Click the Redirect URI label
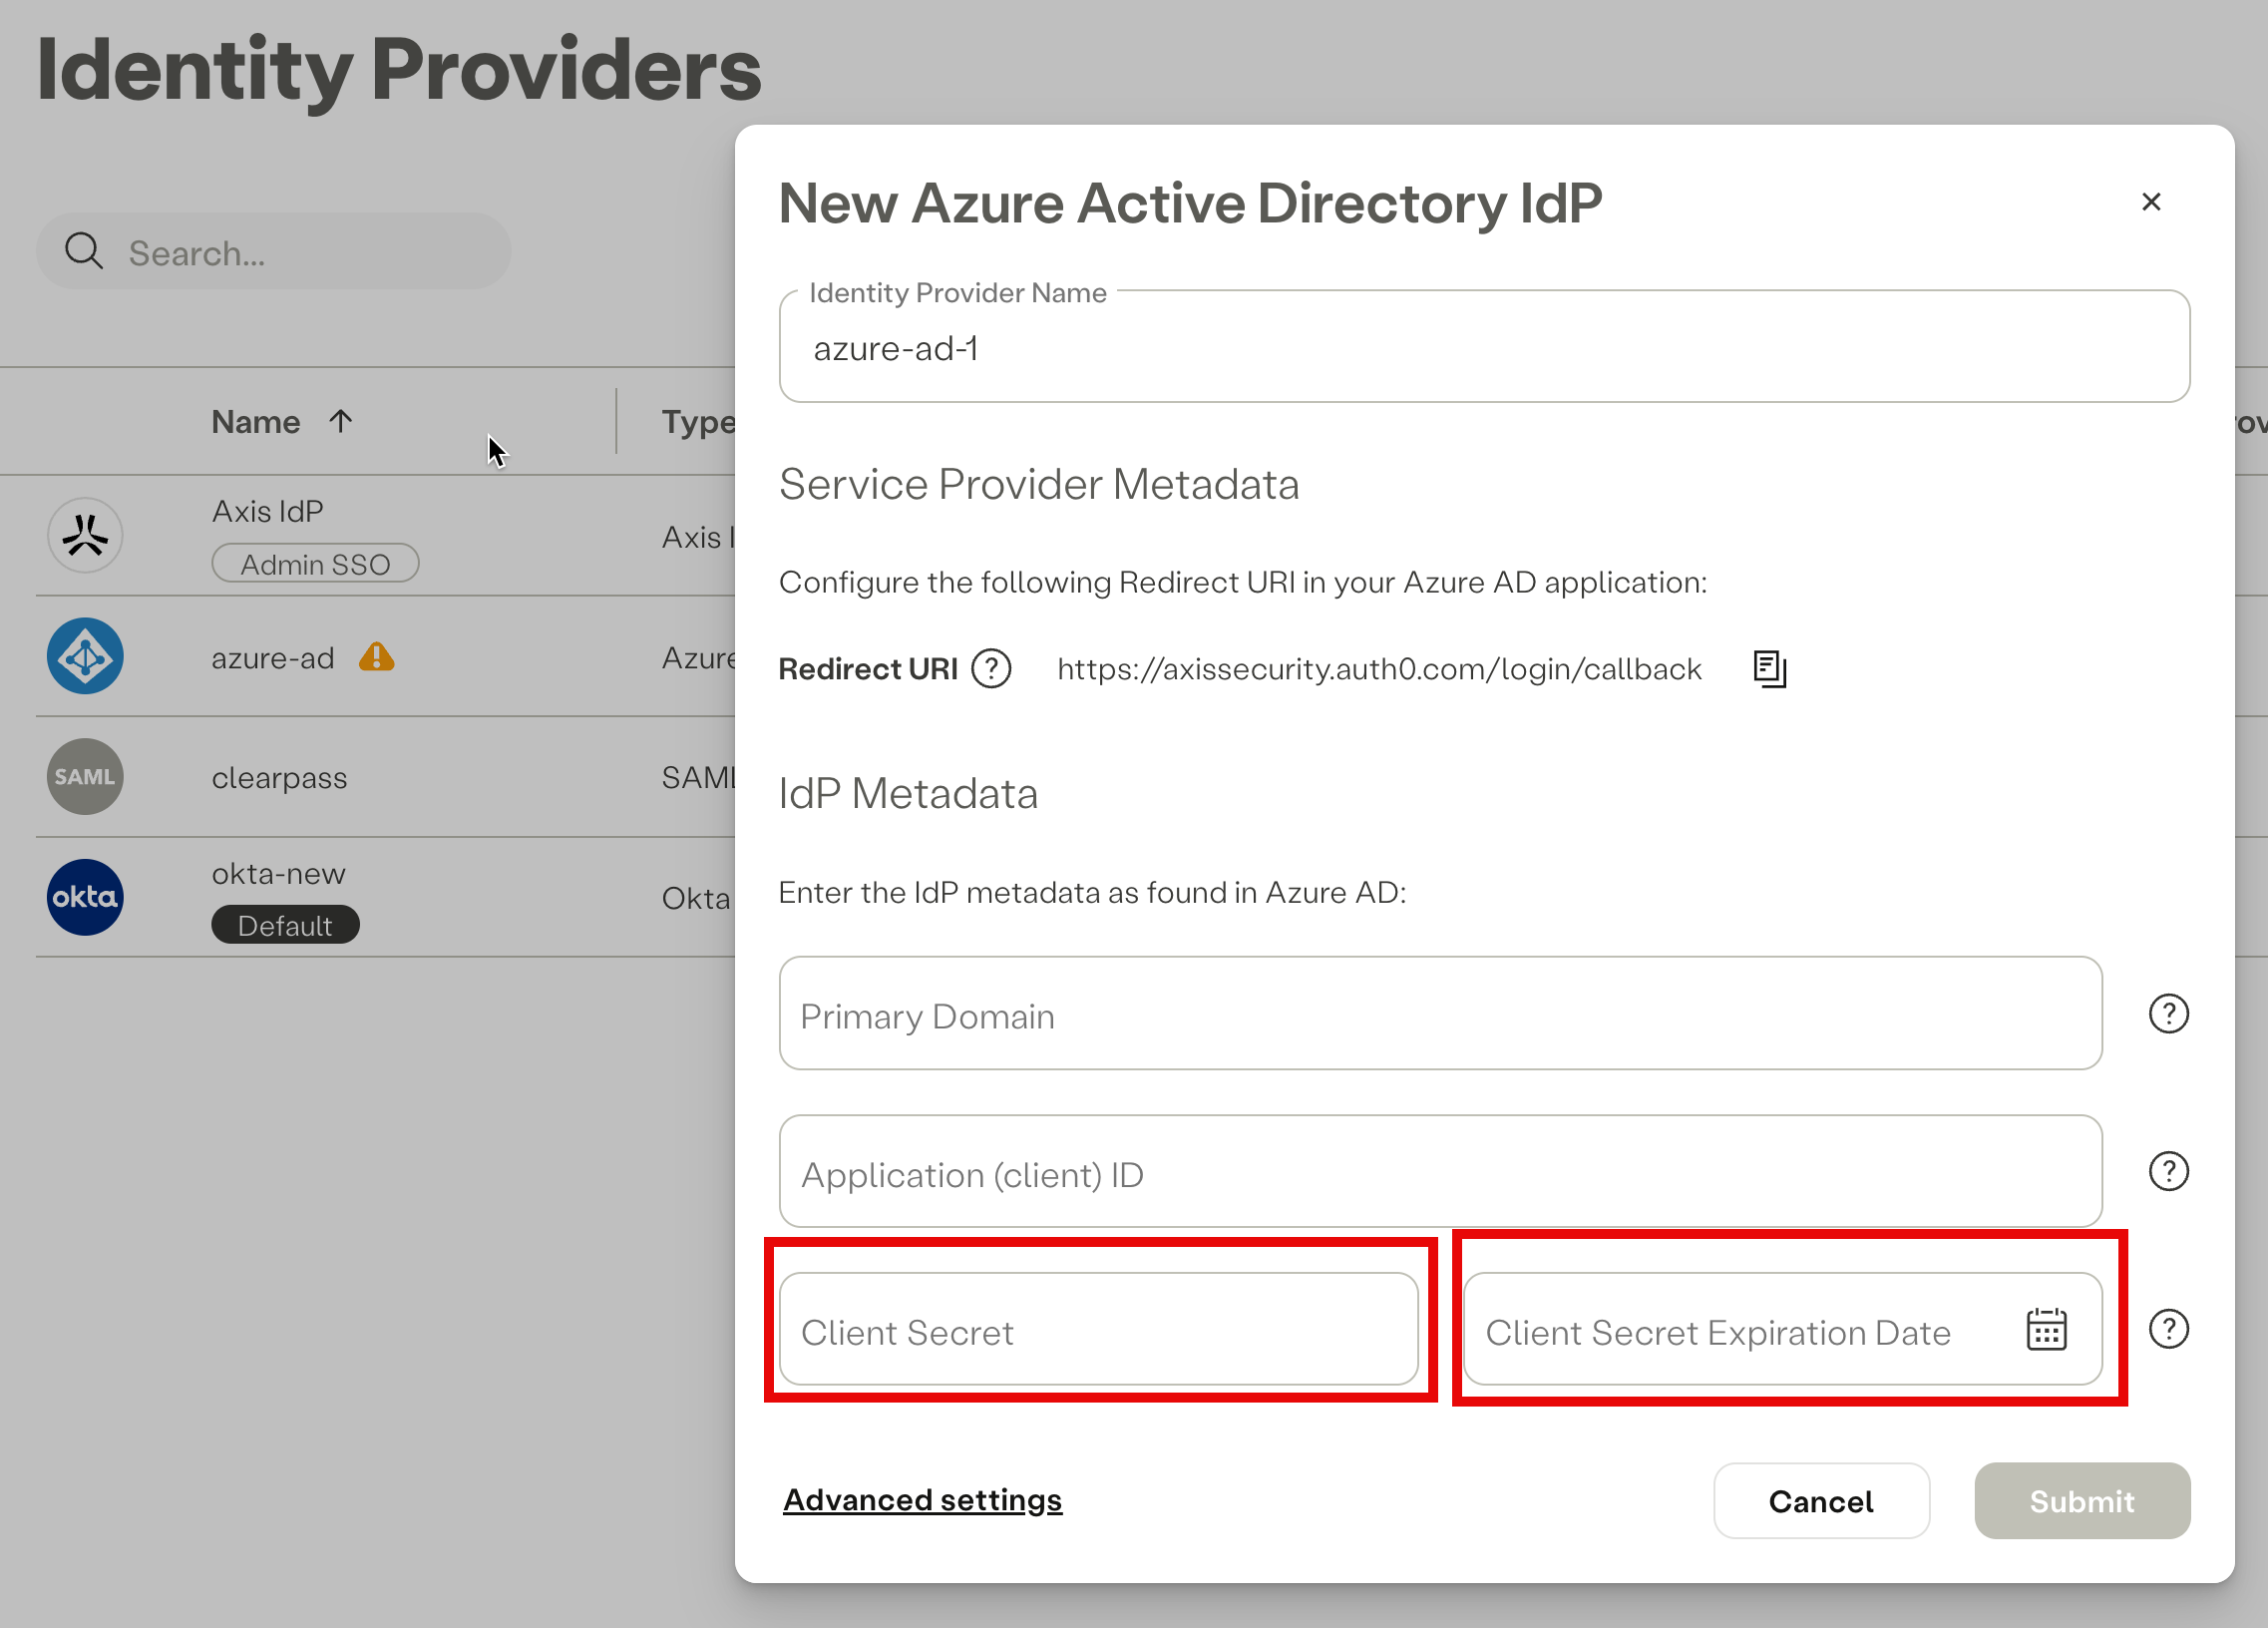Screen dimensions: 2268x1628 (x=868, y=669)
